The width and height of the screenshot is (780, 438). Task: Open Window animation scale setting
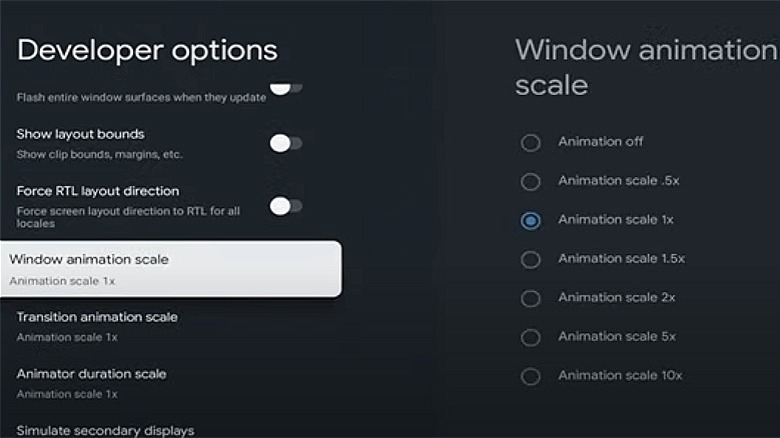click(x=170, y=268)
